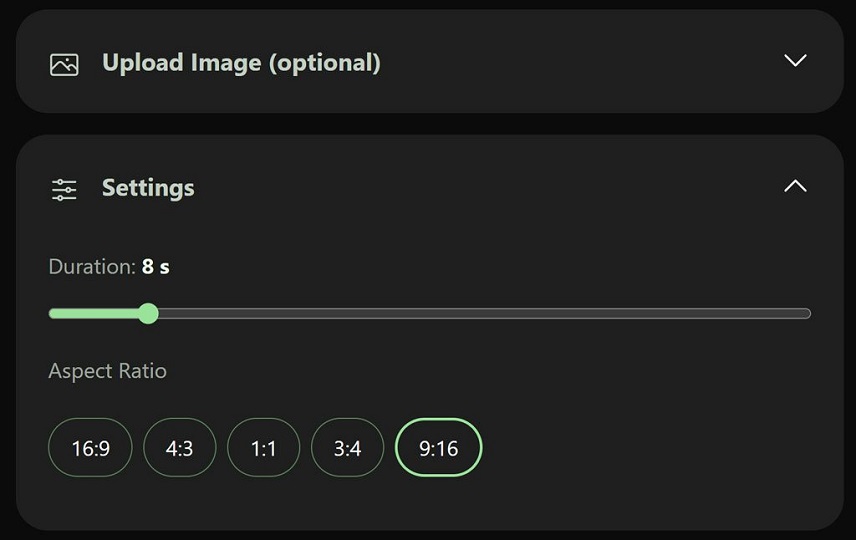Click the far right end of duration slider
This screenshot has width=856, height=540.
pos(807,313)
